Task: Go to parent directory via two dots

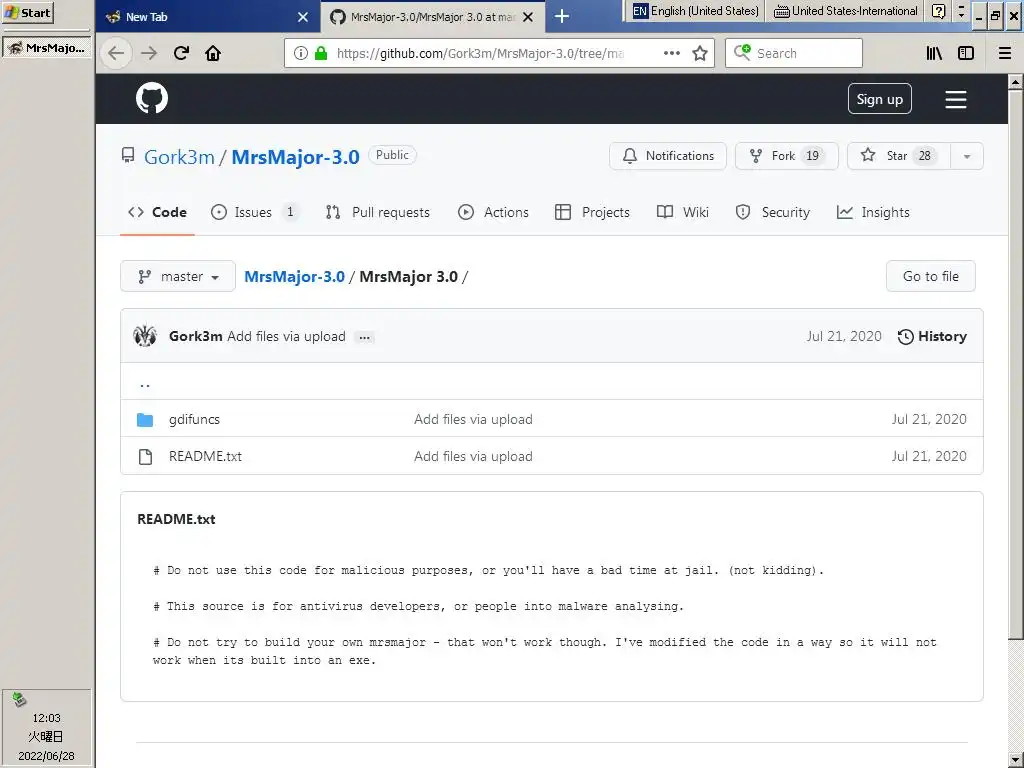Action: coord(145,383)
